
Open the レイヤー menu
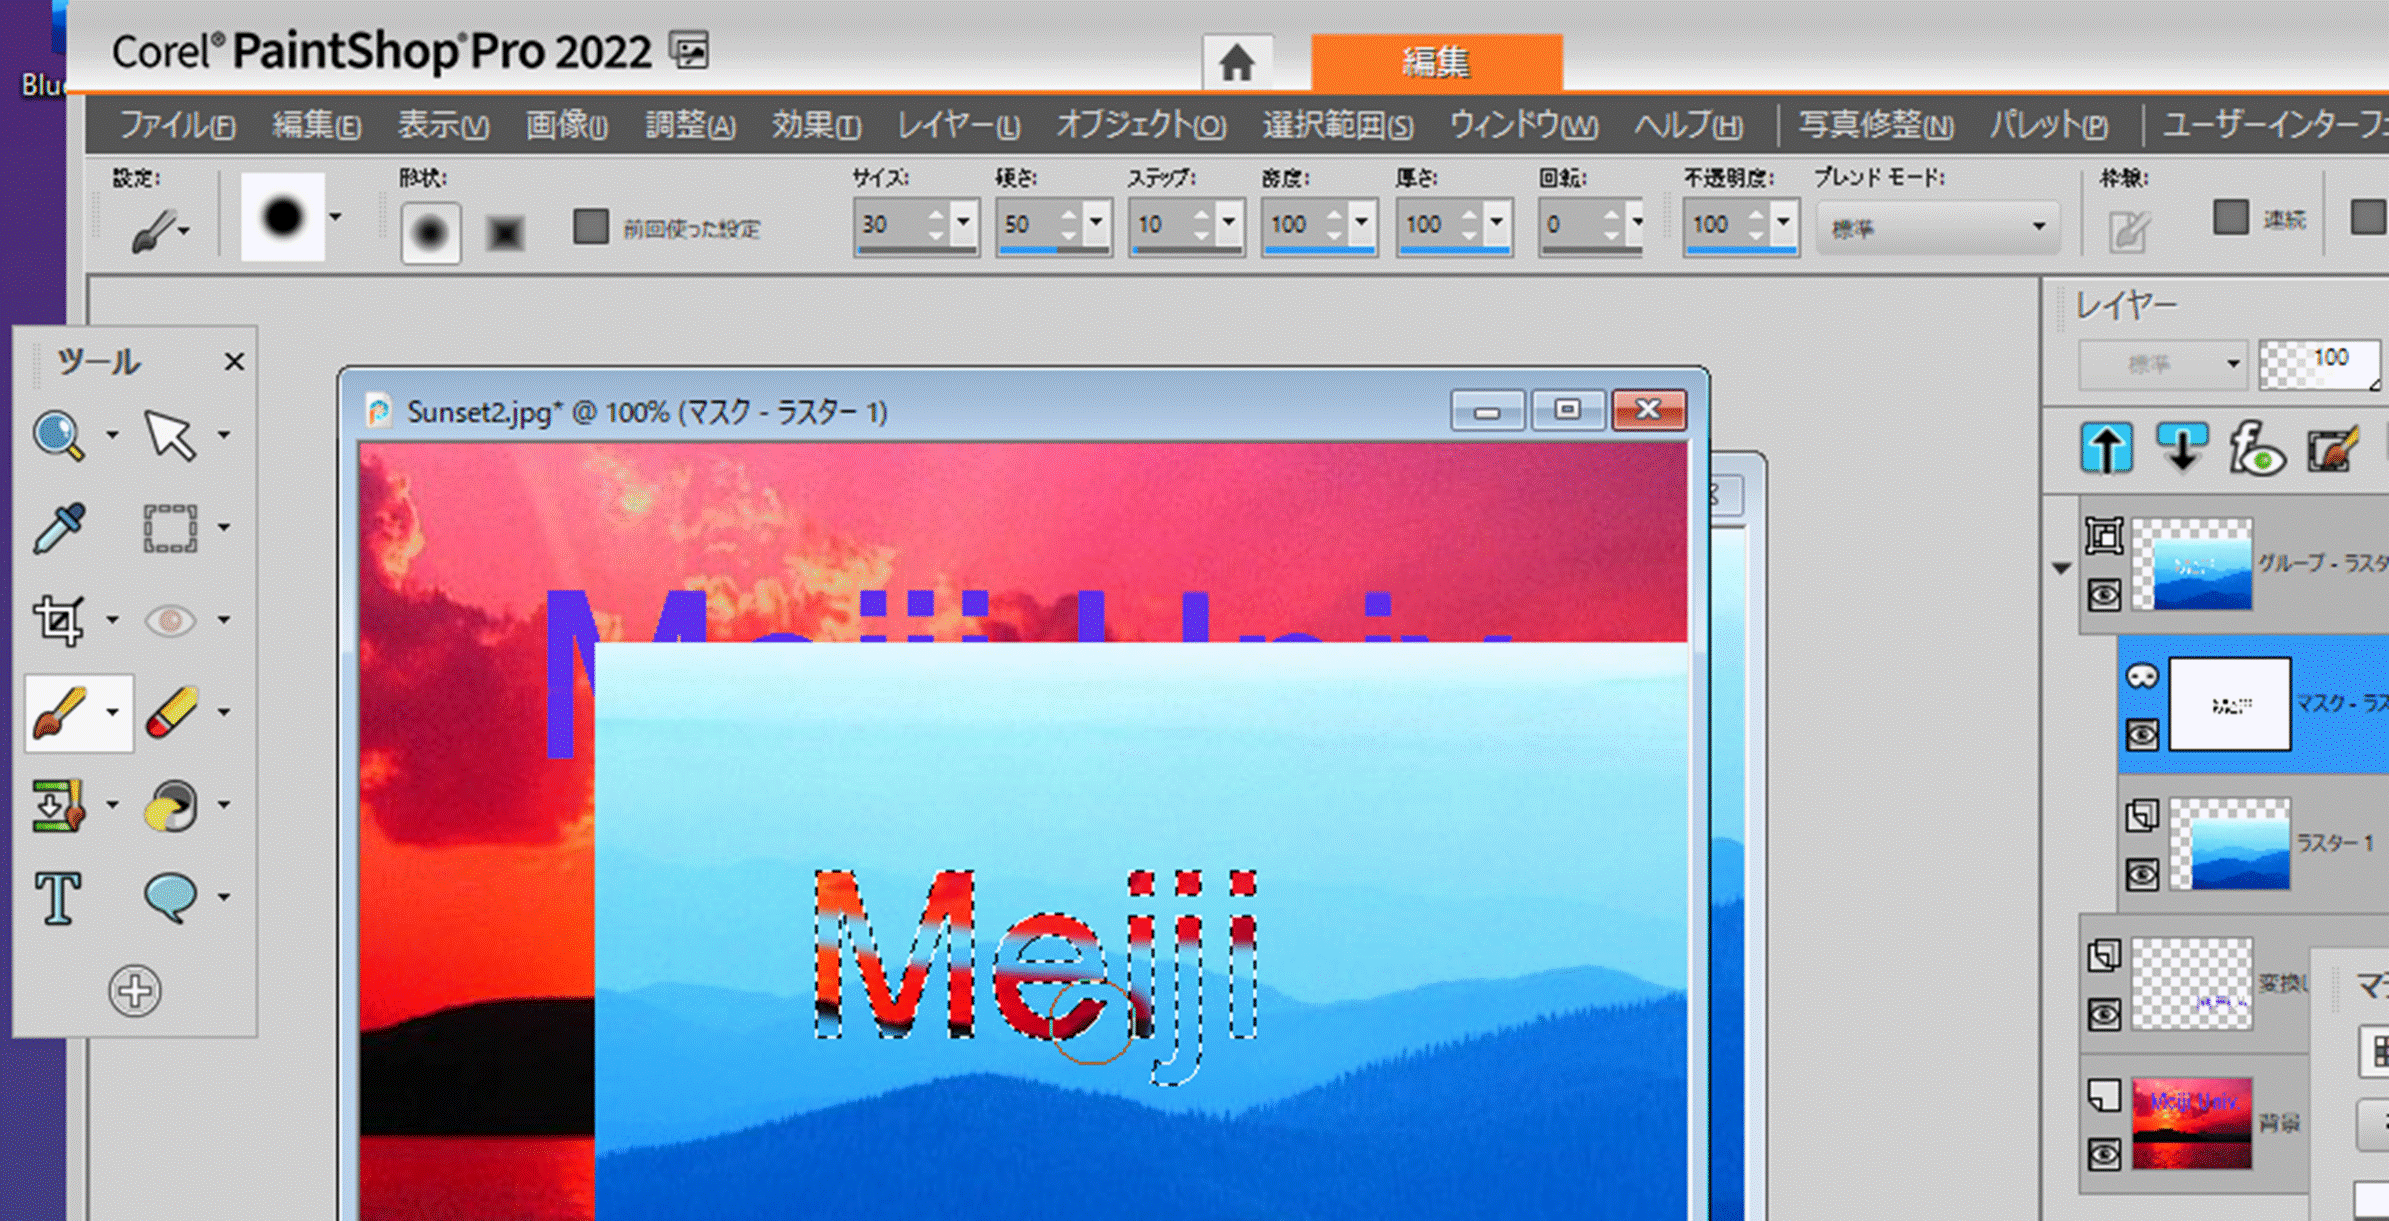(x=958, y=125)
